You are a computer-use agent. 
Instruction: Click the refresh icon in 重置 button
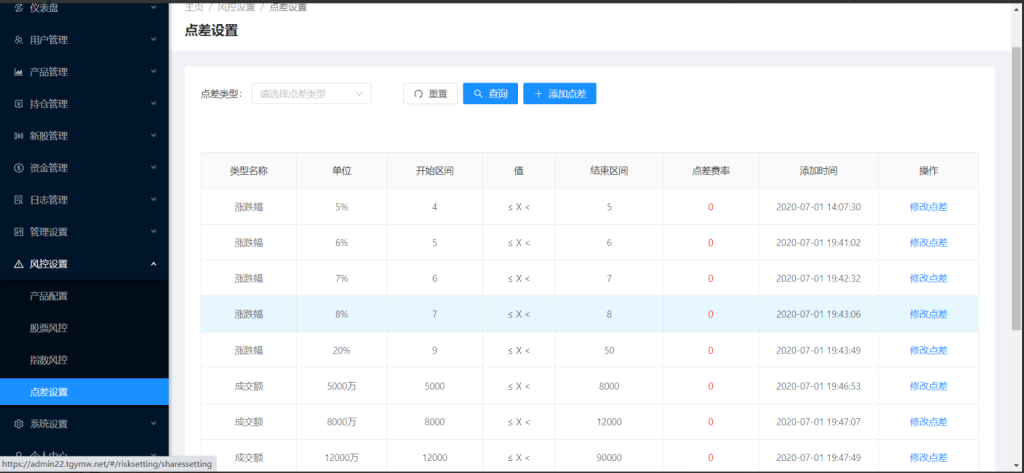click(x=418, y=93)
